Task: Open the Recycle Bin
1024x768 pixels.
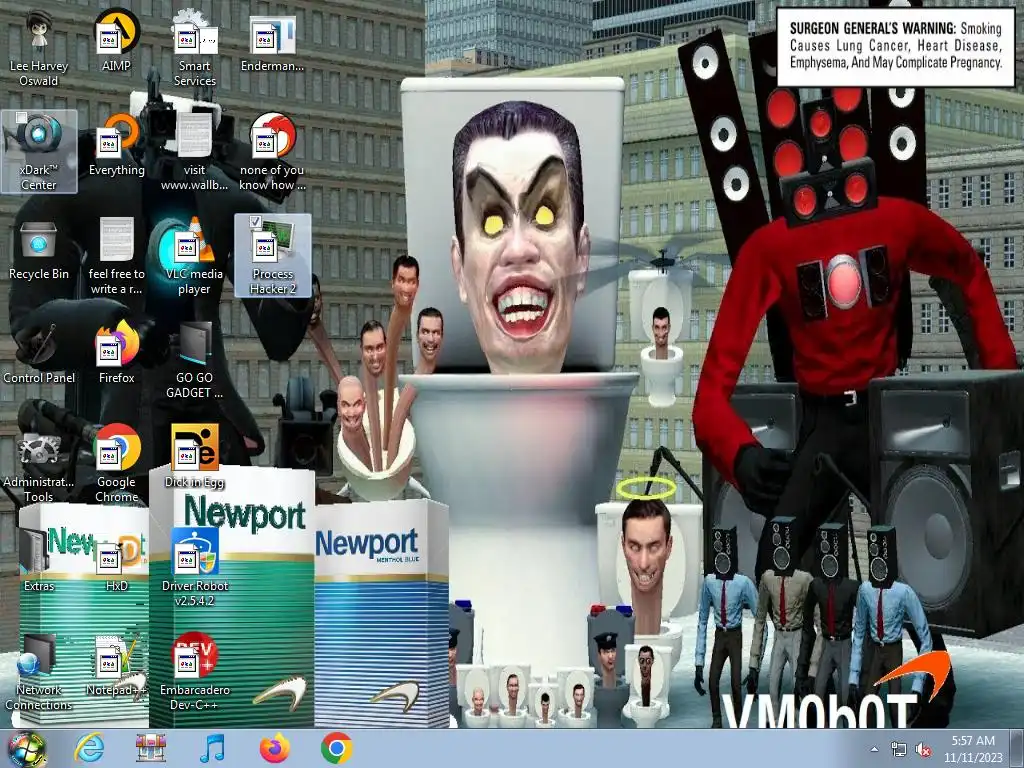Action: pyautogui.click(x=39, y=249)
